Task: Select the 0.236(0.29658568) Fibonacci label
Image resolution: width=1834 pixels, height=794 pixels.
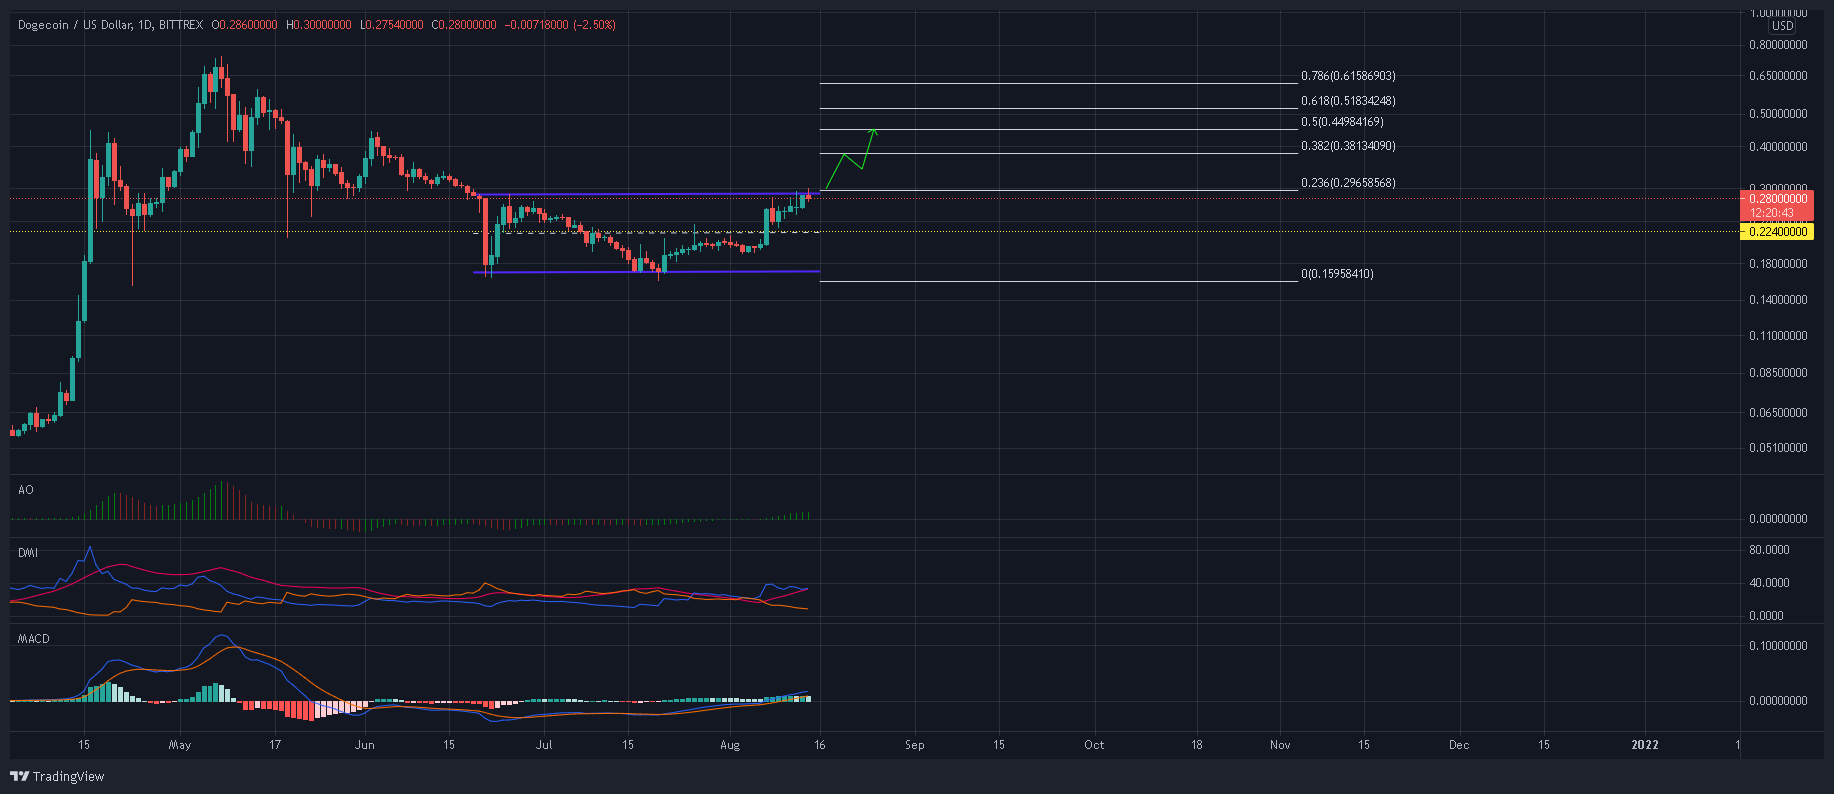Action: [1348, 183]
